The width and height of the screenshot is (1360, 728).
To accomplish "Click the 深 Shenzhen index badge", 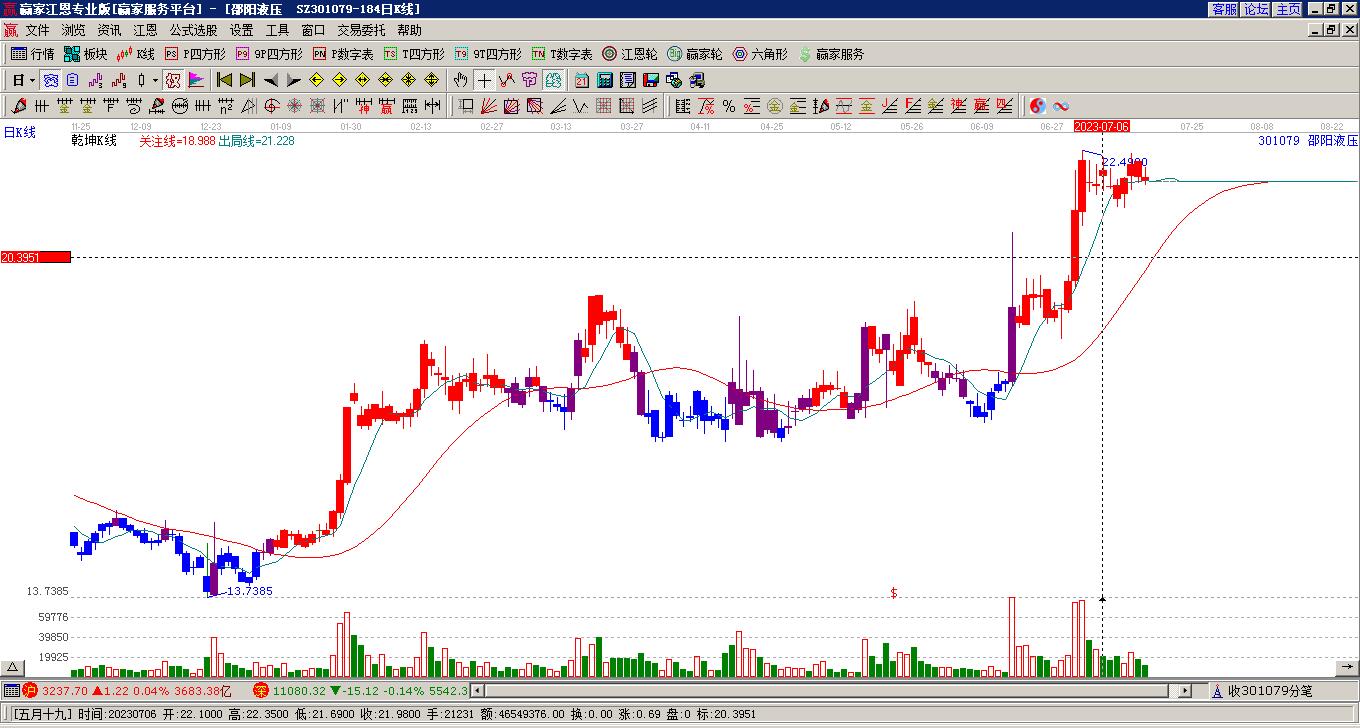I will (x=260, y=690).
